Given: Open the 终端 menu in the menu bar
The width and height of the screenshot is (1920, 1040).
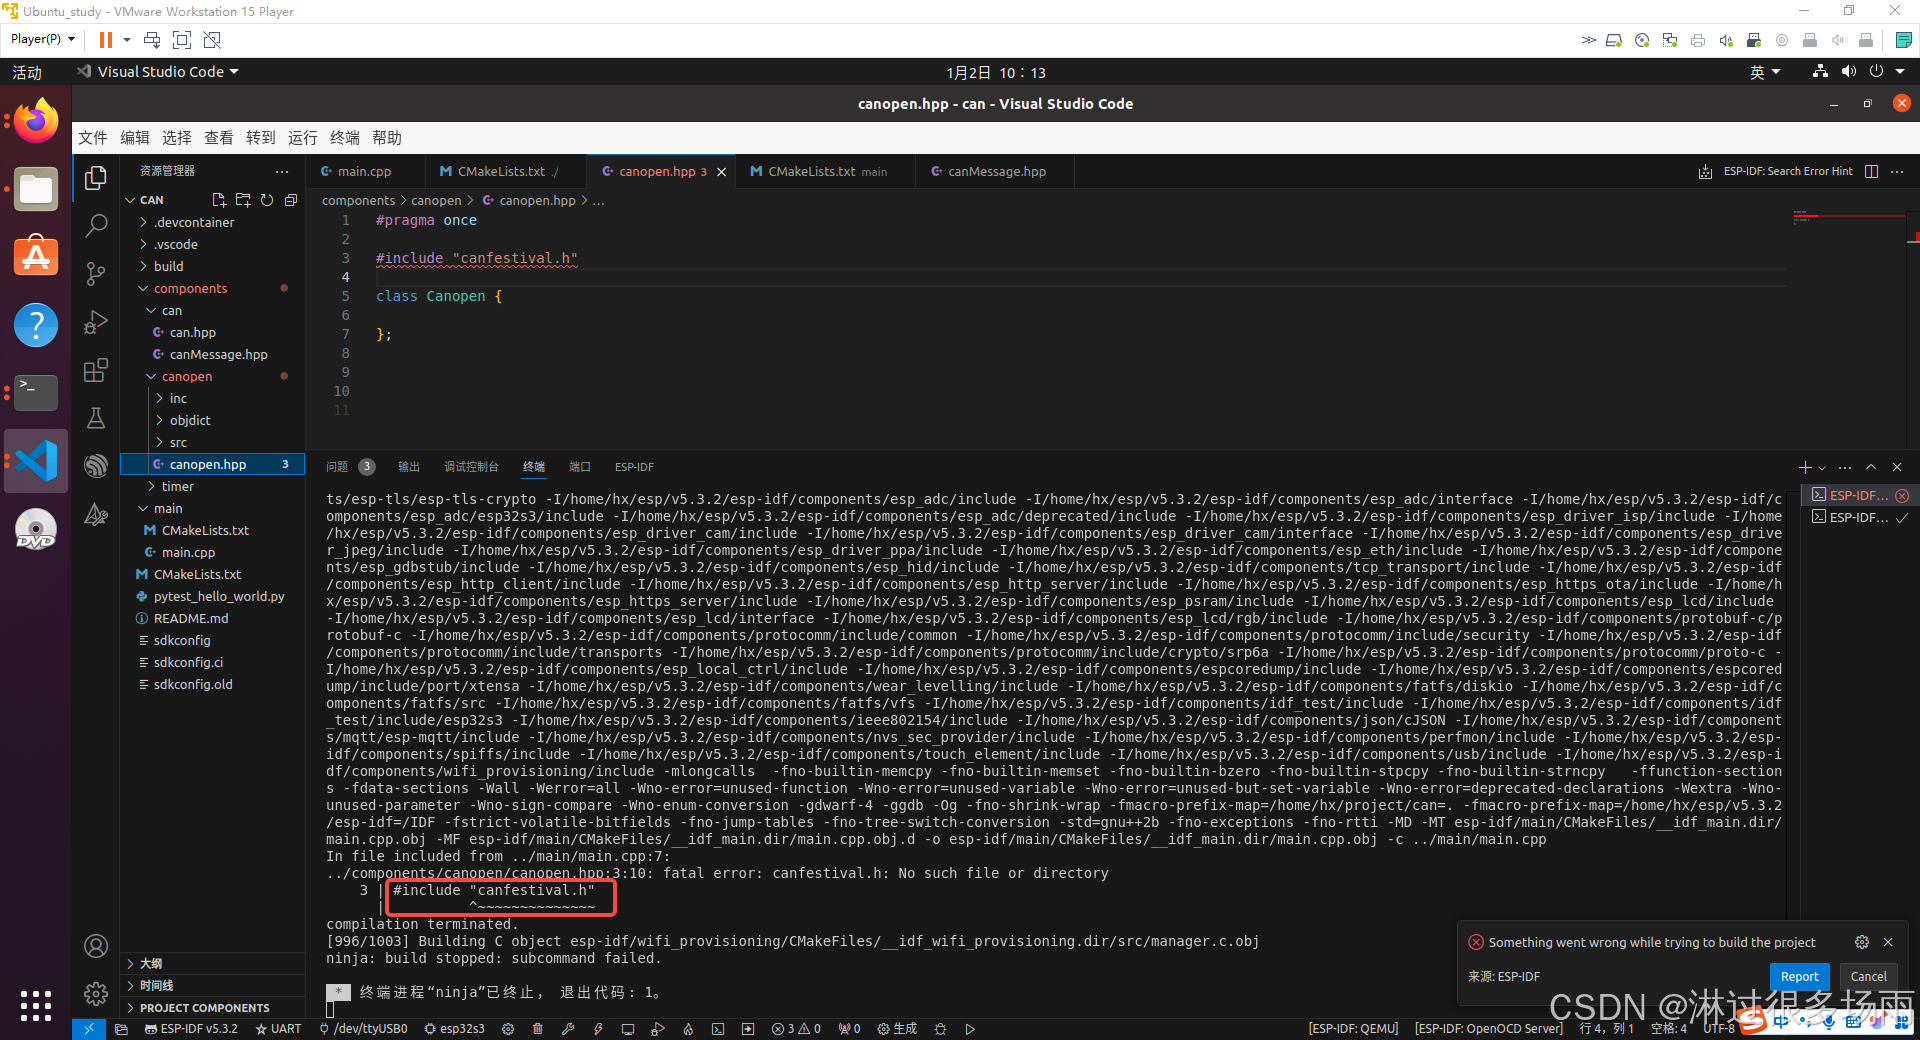Looking at the screenshot, I should 345,138.
